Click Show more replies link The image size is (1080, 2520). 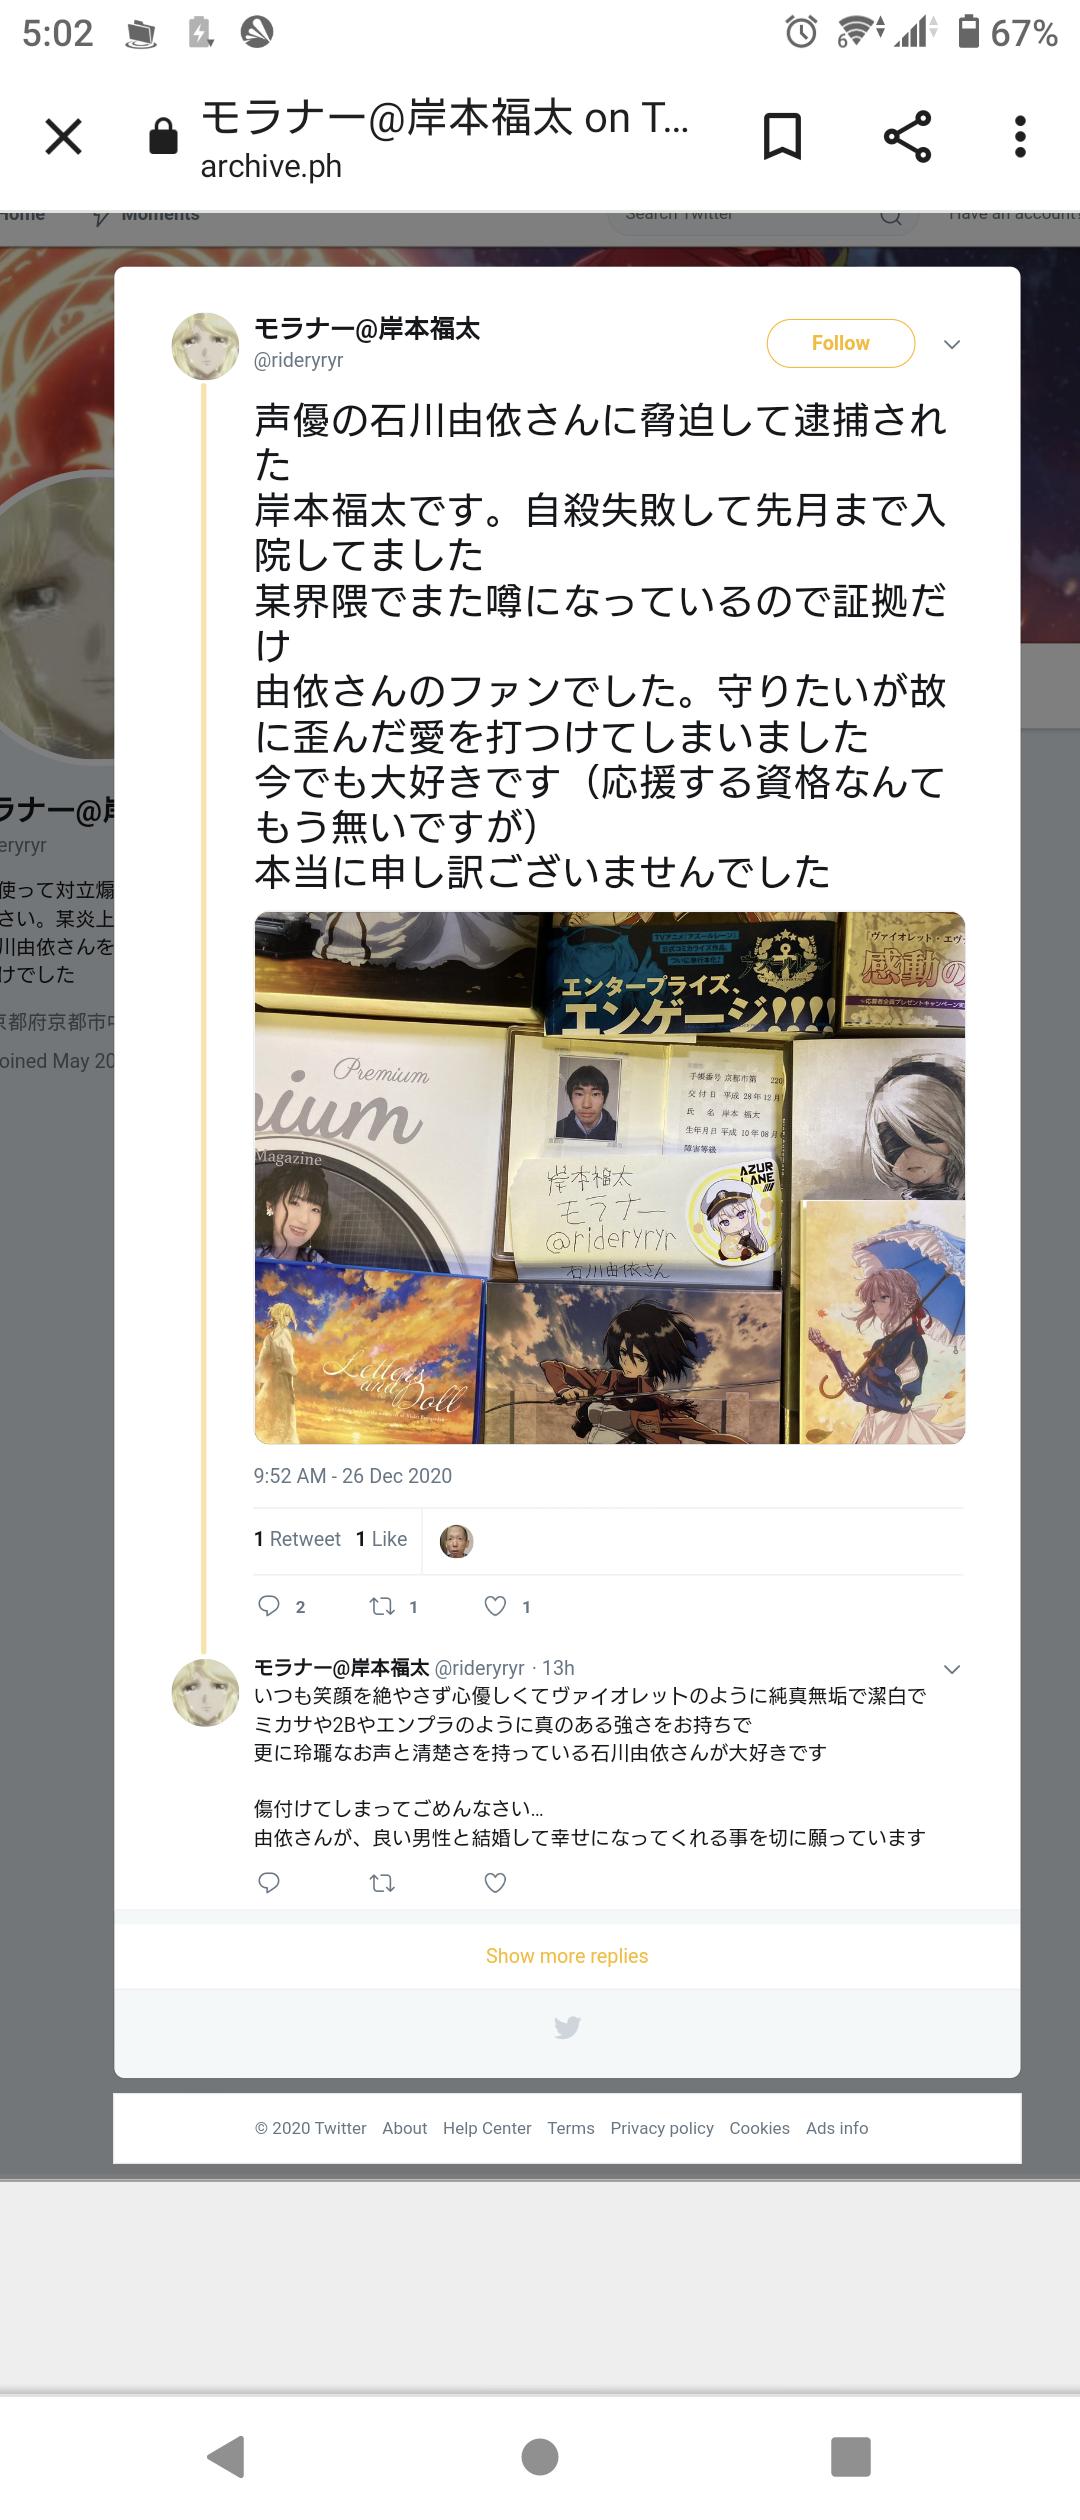[x=567, y=1956]
